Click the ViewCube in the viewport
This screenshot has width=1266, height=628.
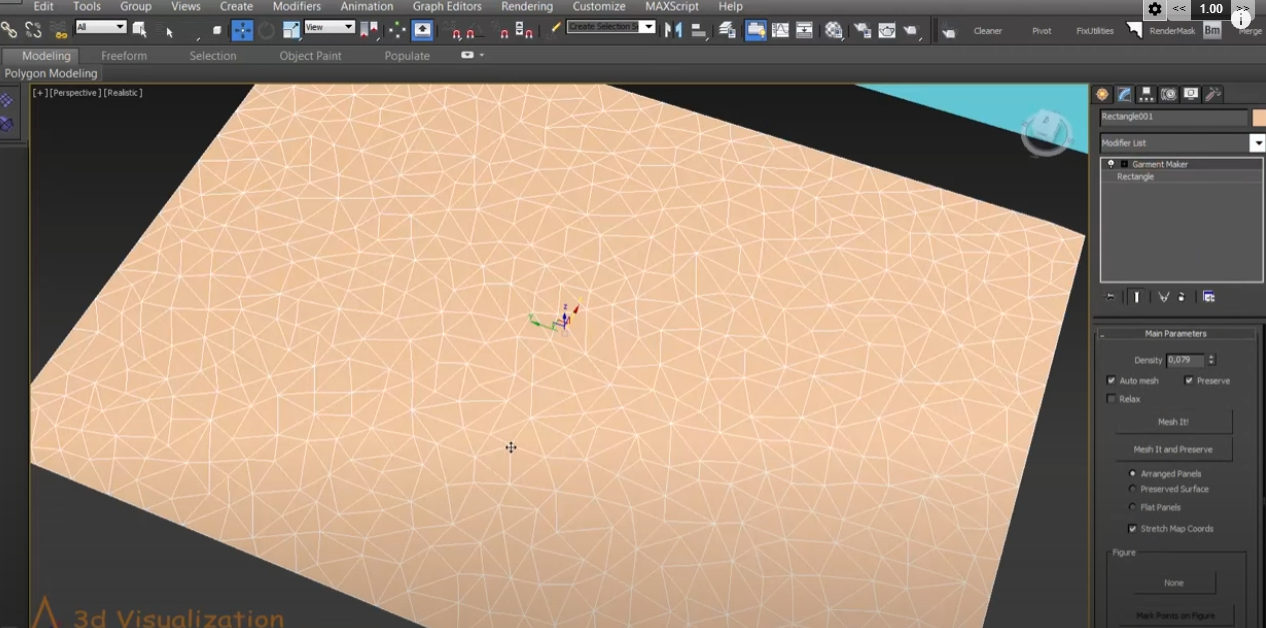1046,132
